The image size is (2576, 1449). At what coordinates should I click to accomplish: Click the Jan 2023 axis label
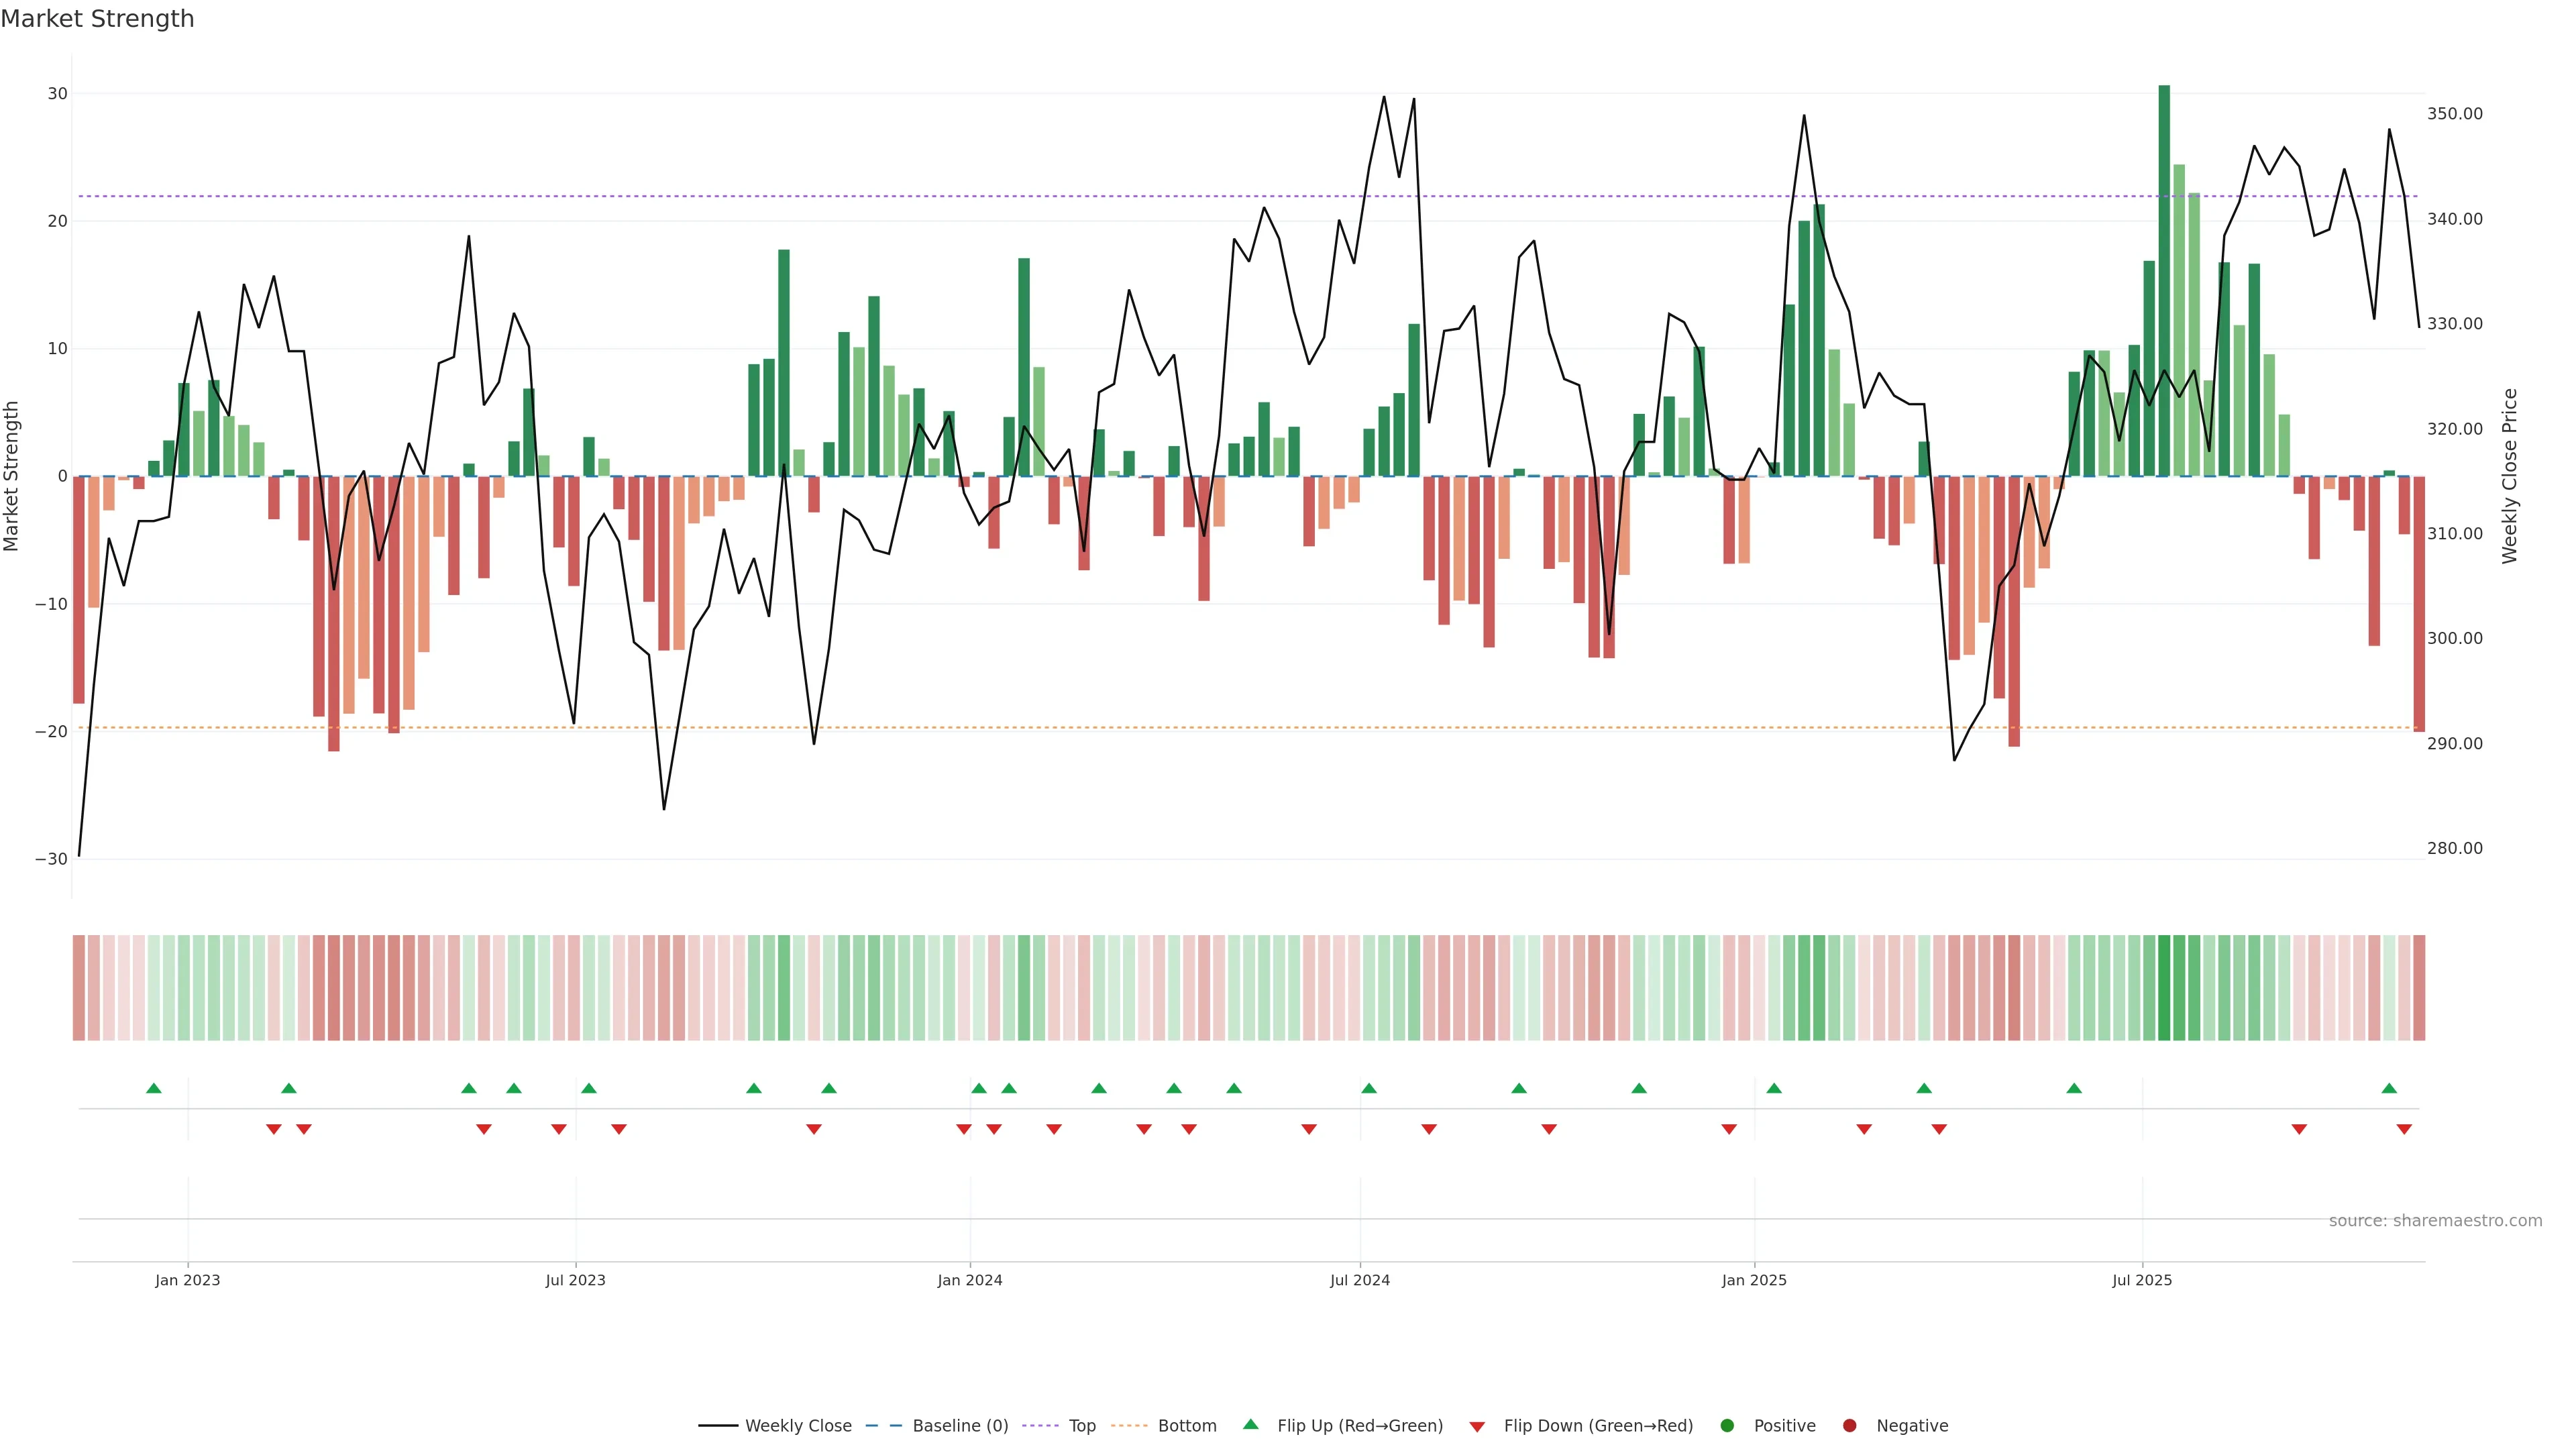(x=187, y=1280)
